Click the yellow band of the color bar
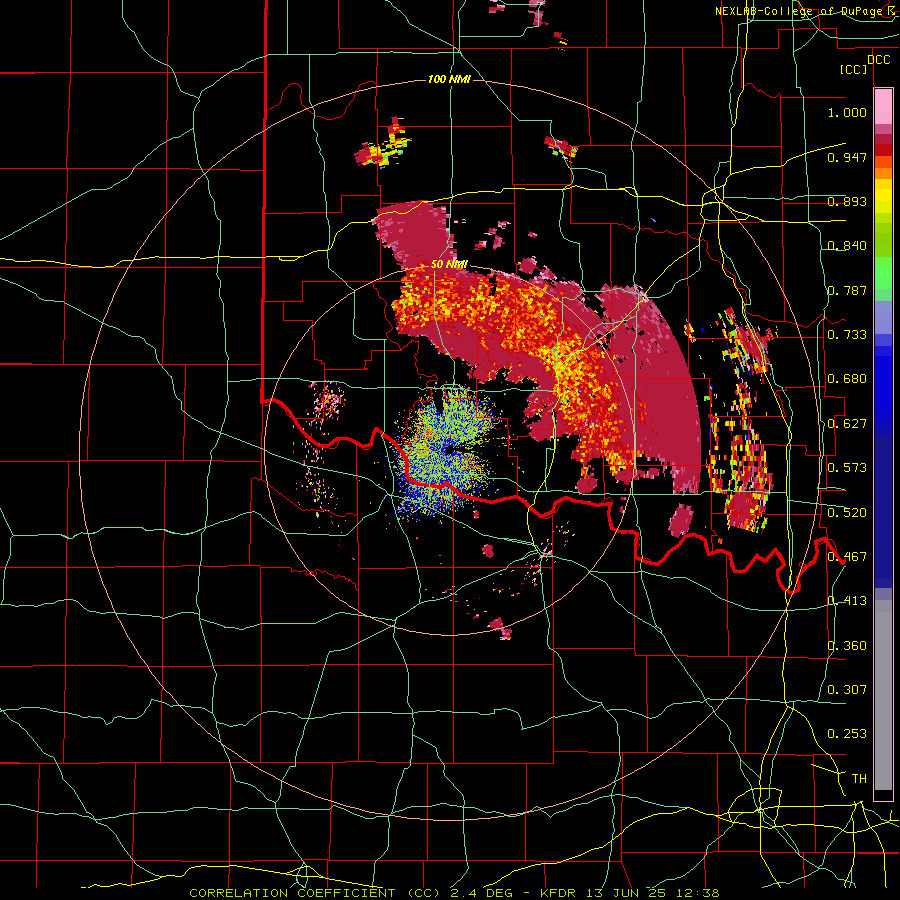The width and height of the screenshot is (900, 900). 883,197
